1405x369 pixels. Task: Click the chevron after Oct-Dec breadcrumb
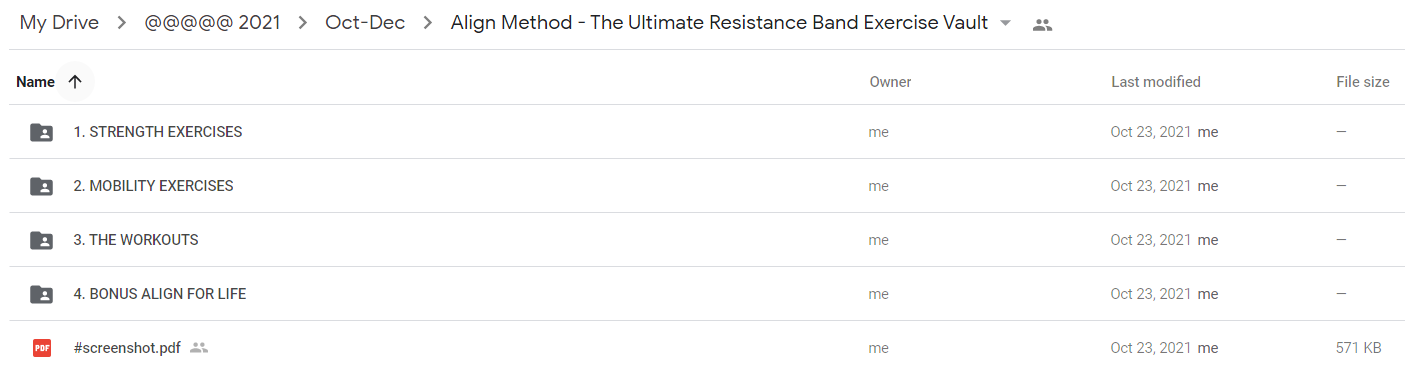coord(428,23)
